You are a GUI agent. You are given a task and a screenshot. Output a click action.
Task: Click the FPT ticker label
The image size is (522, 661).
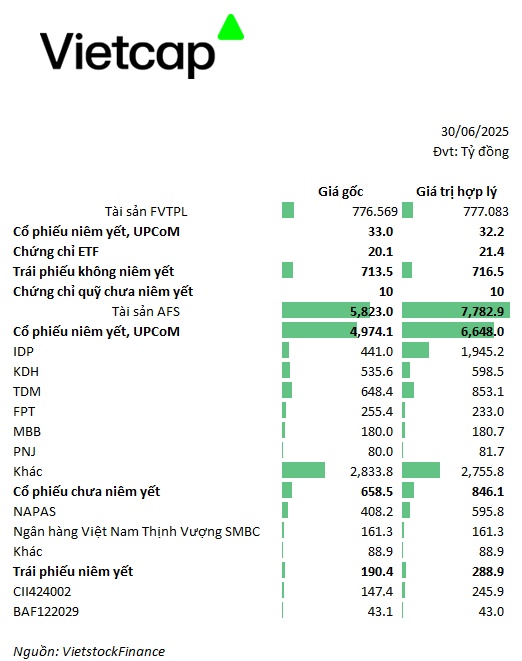click(24, 411)
